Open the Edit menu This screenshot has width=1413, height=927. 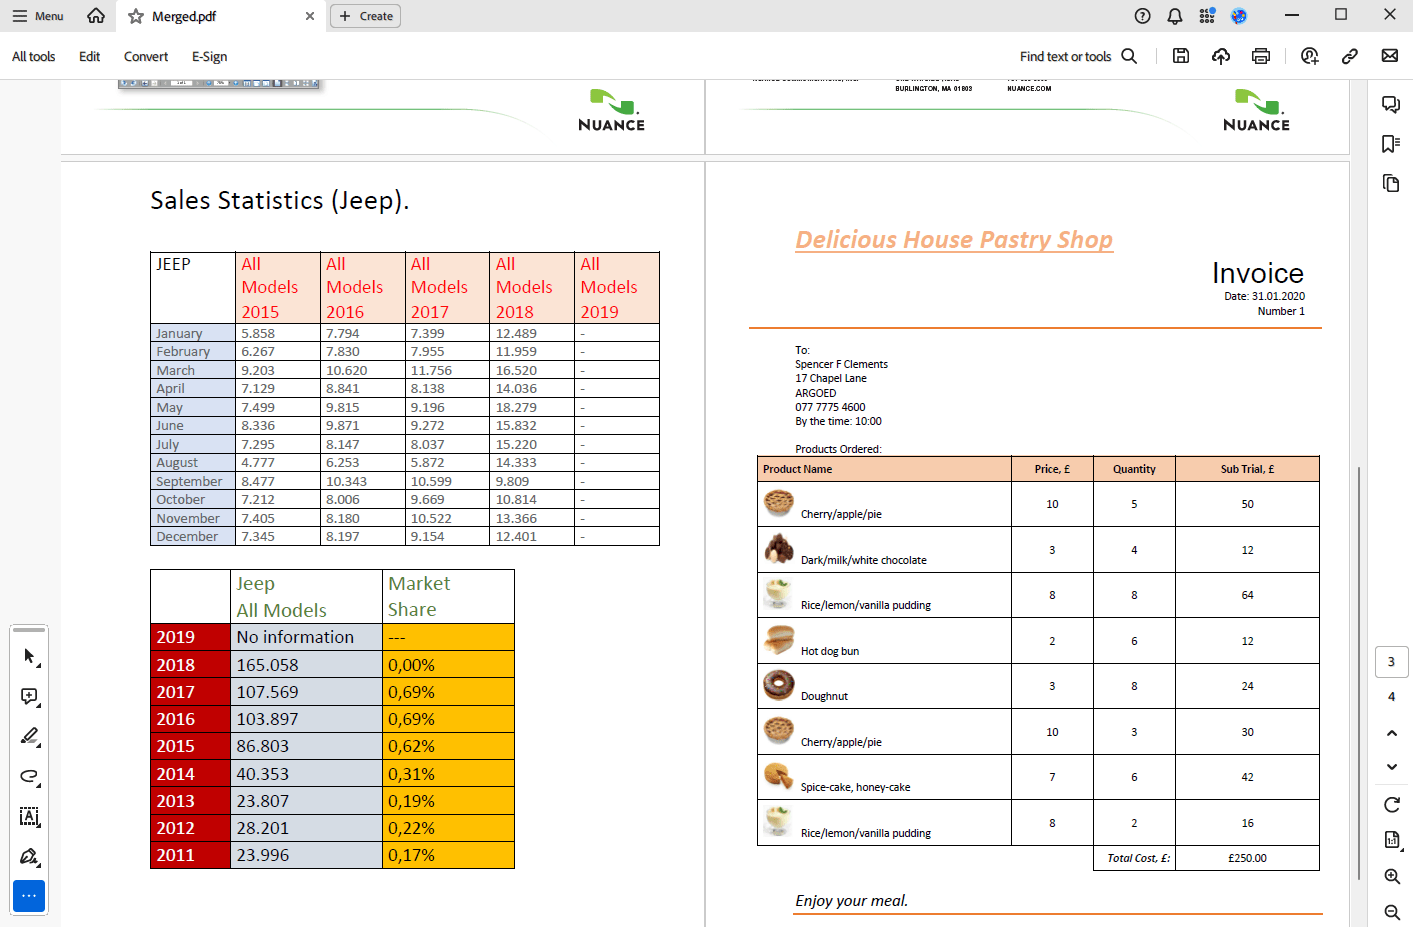[x=89, y=57]
